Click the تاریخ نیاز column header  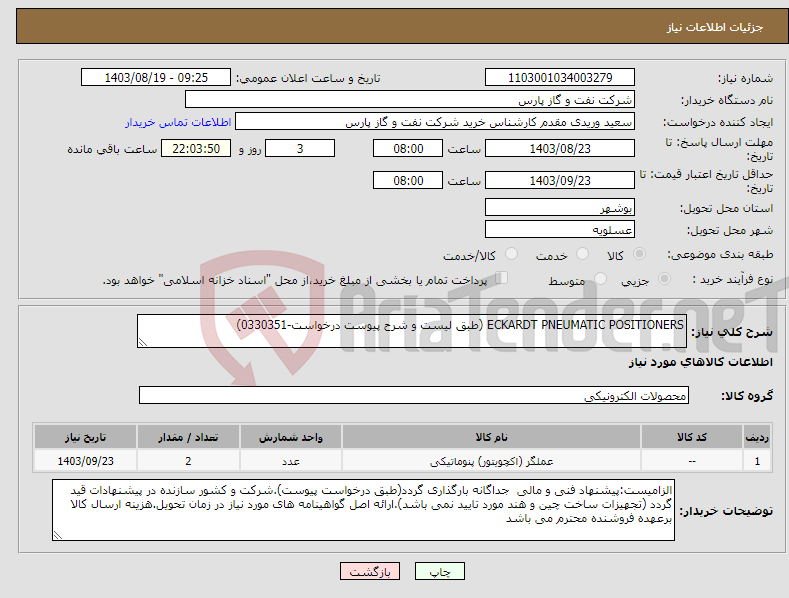[85, 437]
